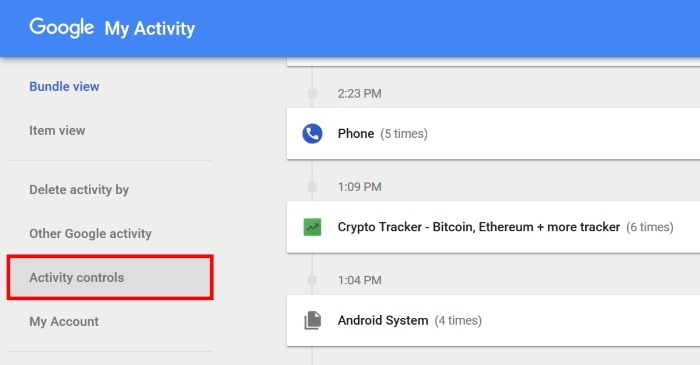The height and width of the screenshot is (365, 700).
Task: Click the Phone (5 times) count label
Action: click(404, 134)
